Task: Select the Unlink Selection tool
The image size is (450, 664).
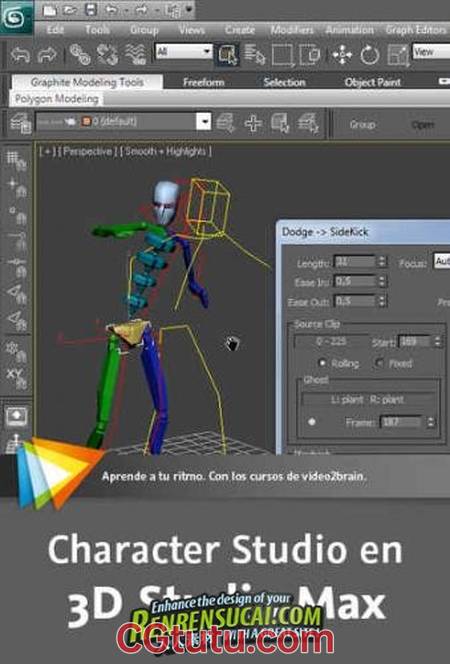Action: click(x=107, y=55)
